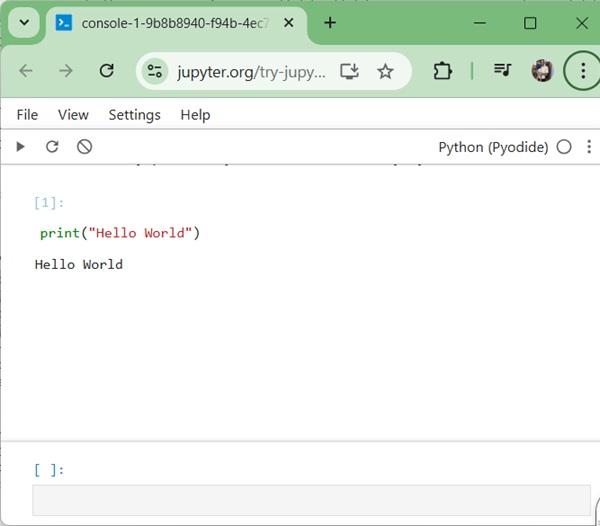Maximize the browser window
Screen dimensions: 600x526
pos(530,23)
